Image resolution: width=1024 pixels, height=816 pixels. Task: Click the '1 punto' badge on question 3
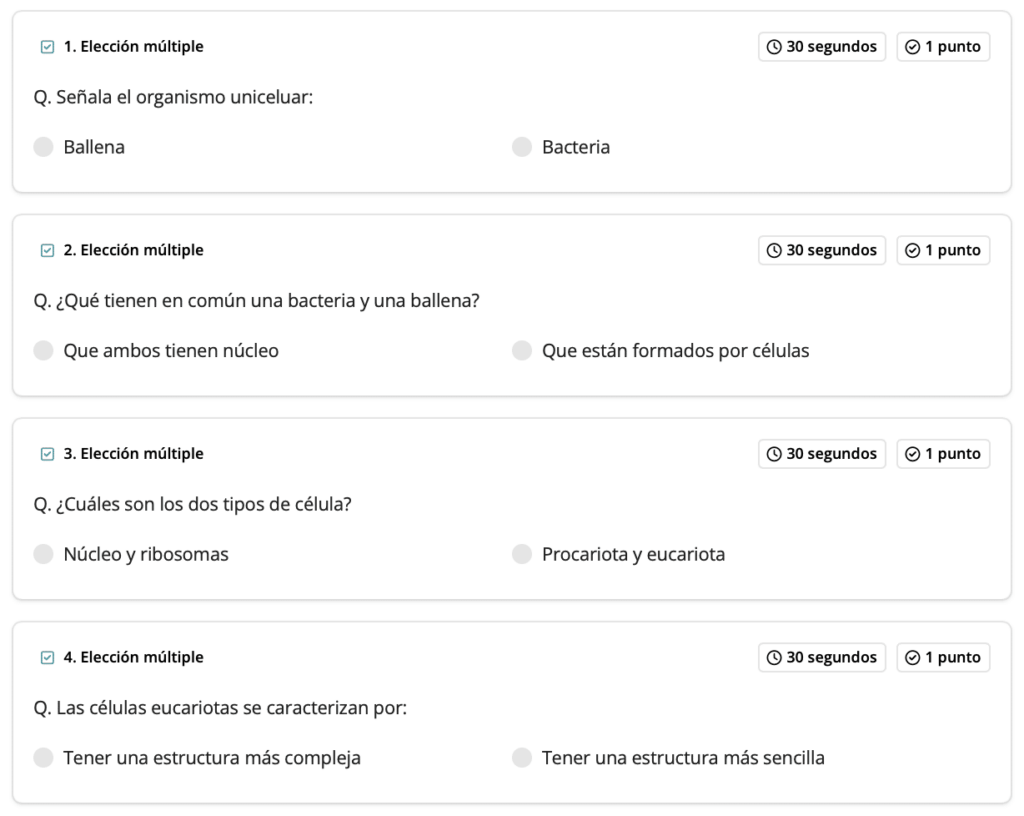click(x=943, y=454)
